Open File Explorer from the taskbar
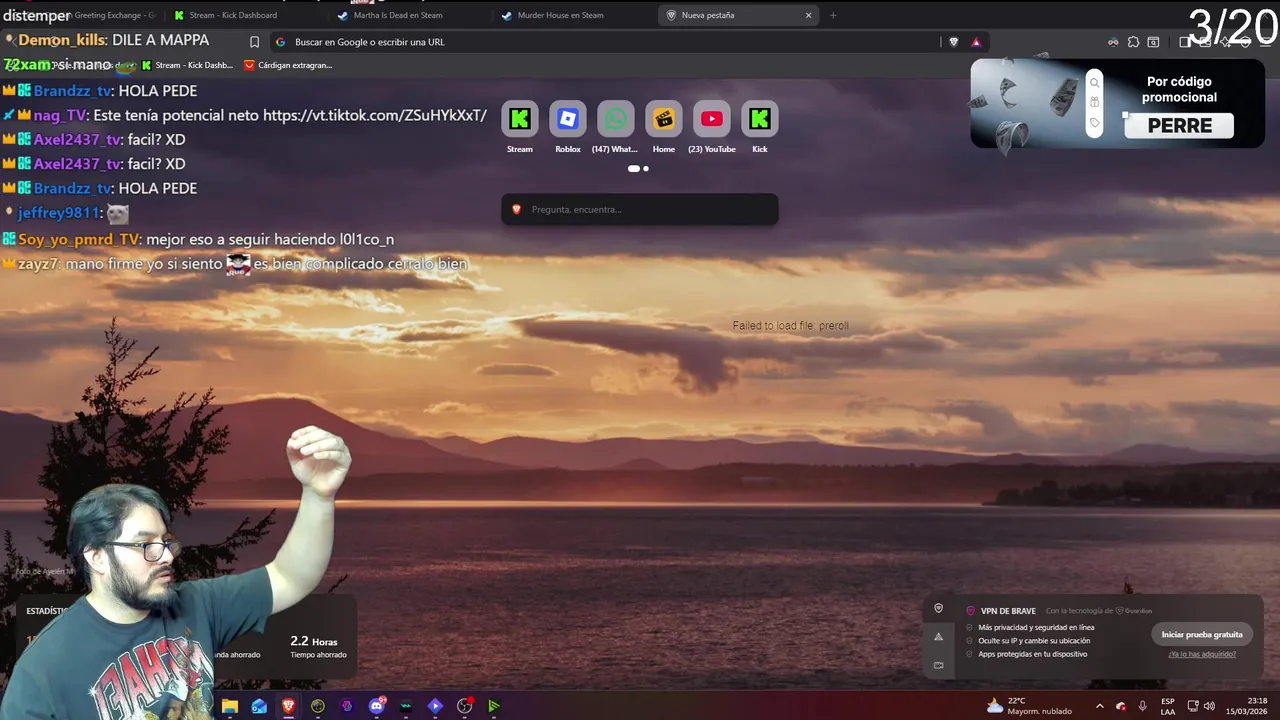The image size is (1280, 720). click(230, 706)
